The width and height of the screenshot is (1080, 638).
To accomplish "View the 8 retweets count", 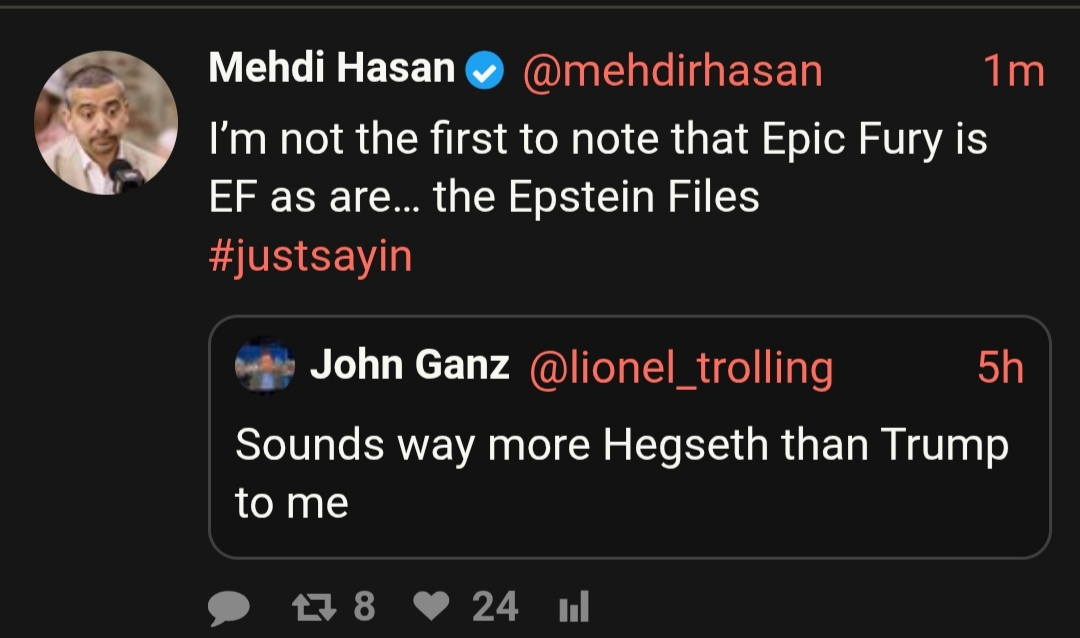I will (x=364, y=606).
